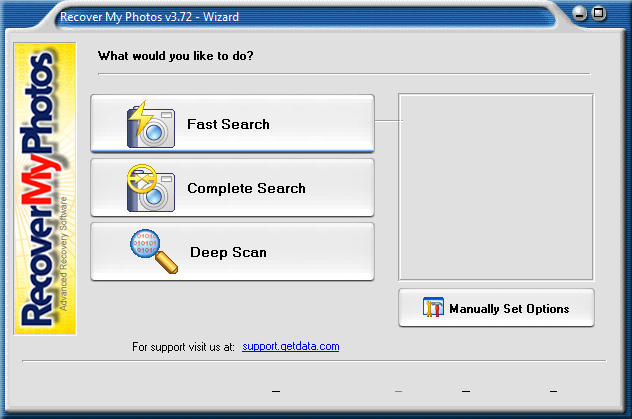
Task: Click the "Recover My Photos v3.72 - Wizard" title
Action: (150, 17)
